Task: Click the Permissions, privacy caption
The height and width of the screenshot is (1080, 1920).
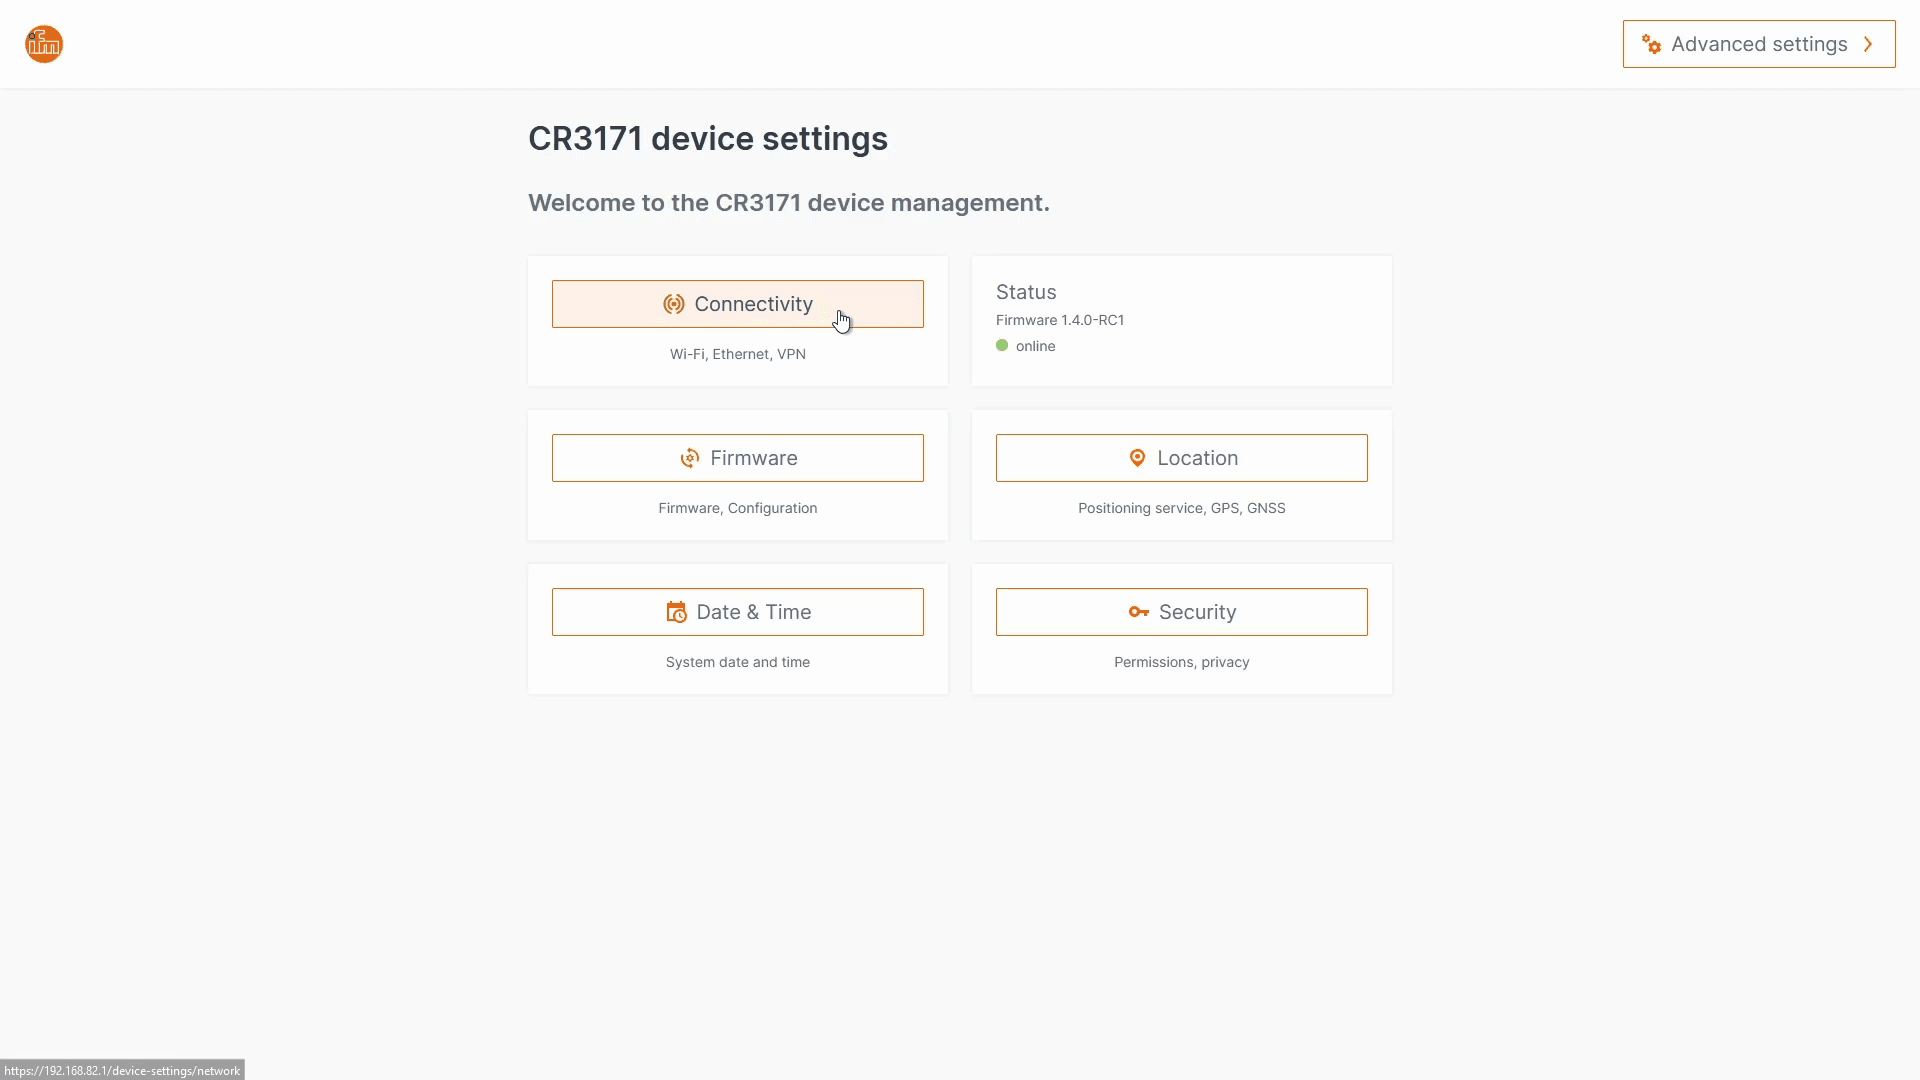Action: [x=1182, y=662]
